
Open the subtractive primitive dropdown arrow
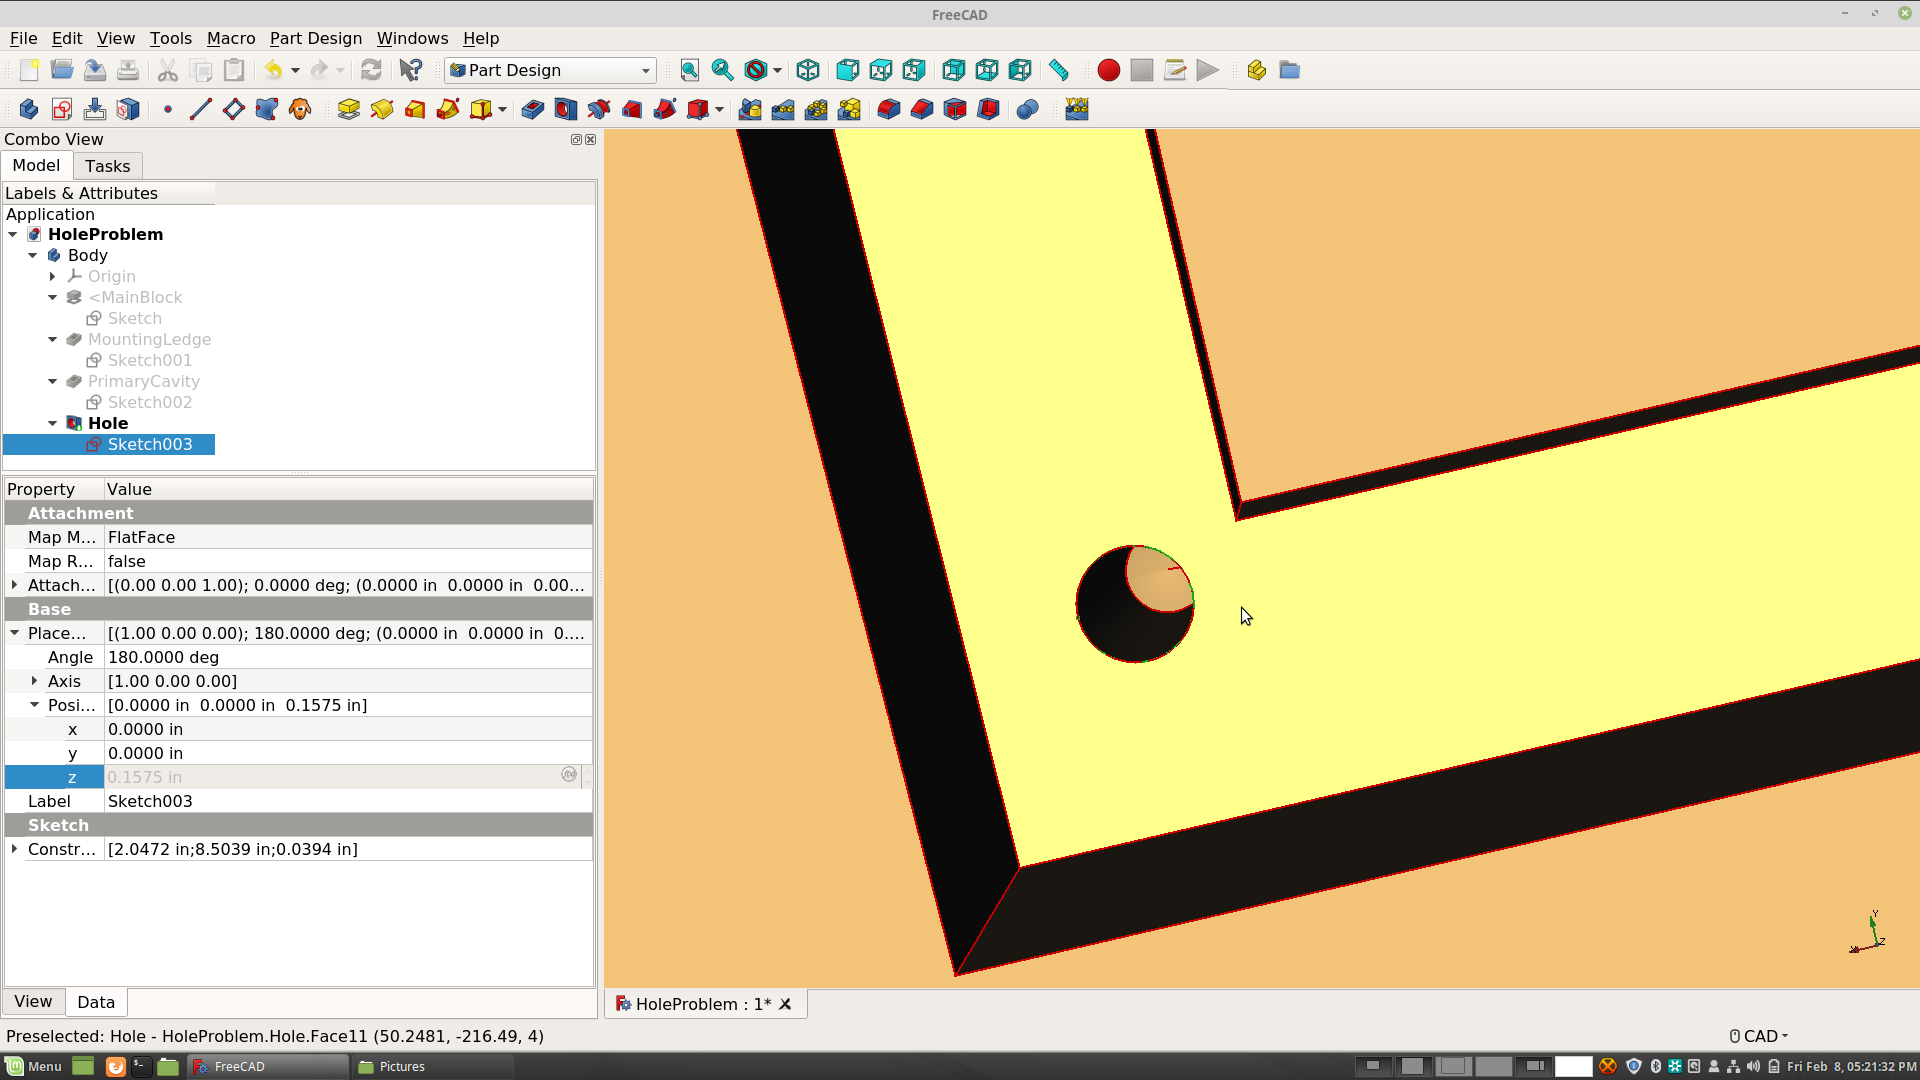click(x=719, y=109)
